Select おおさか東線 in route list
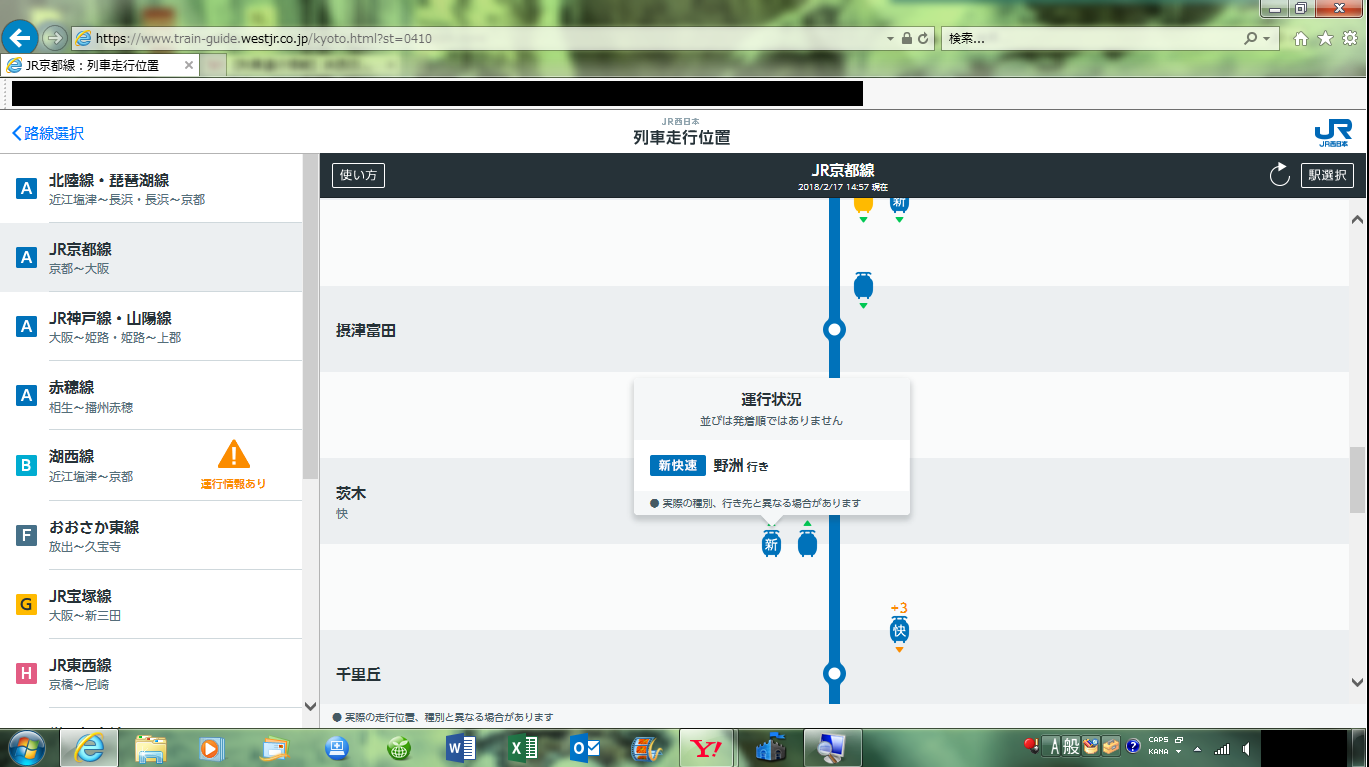1369x767 pixels. click(x=151, y=535)
